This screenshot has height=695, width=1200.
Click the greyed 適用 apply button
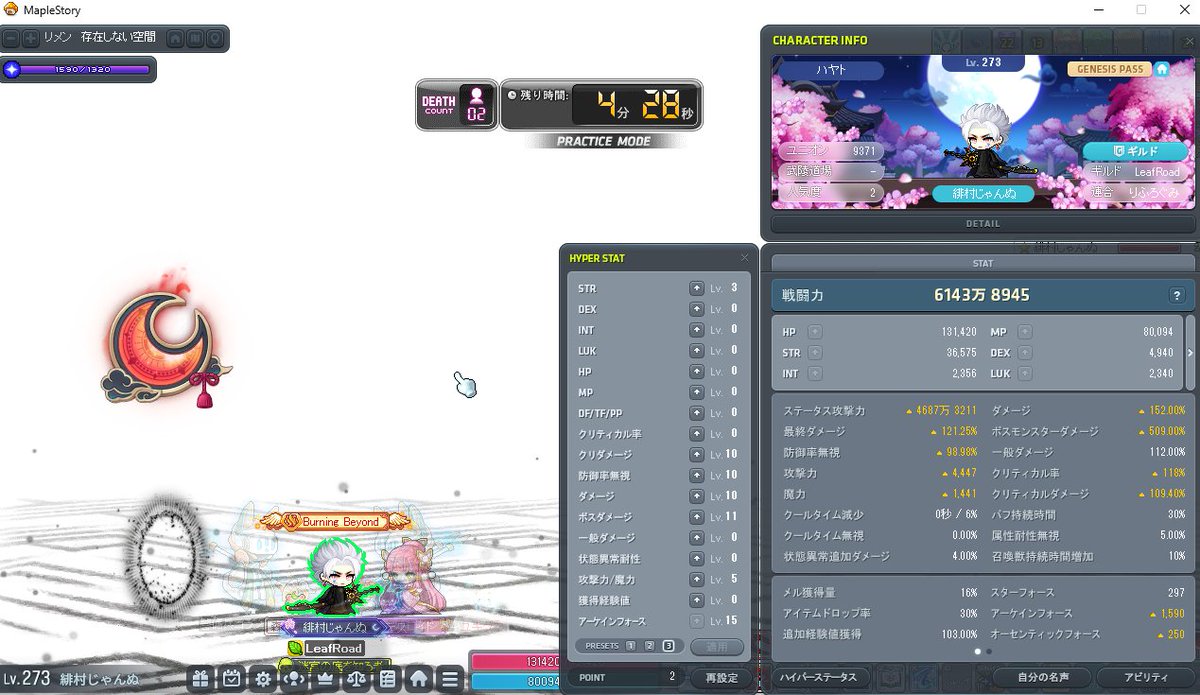(716, 646)
